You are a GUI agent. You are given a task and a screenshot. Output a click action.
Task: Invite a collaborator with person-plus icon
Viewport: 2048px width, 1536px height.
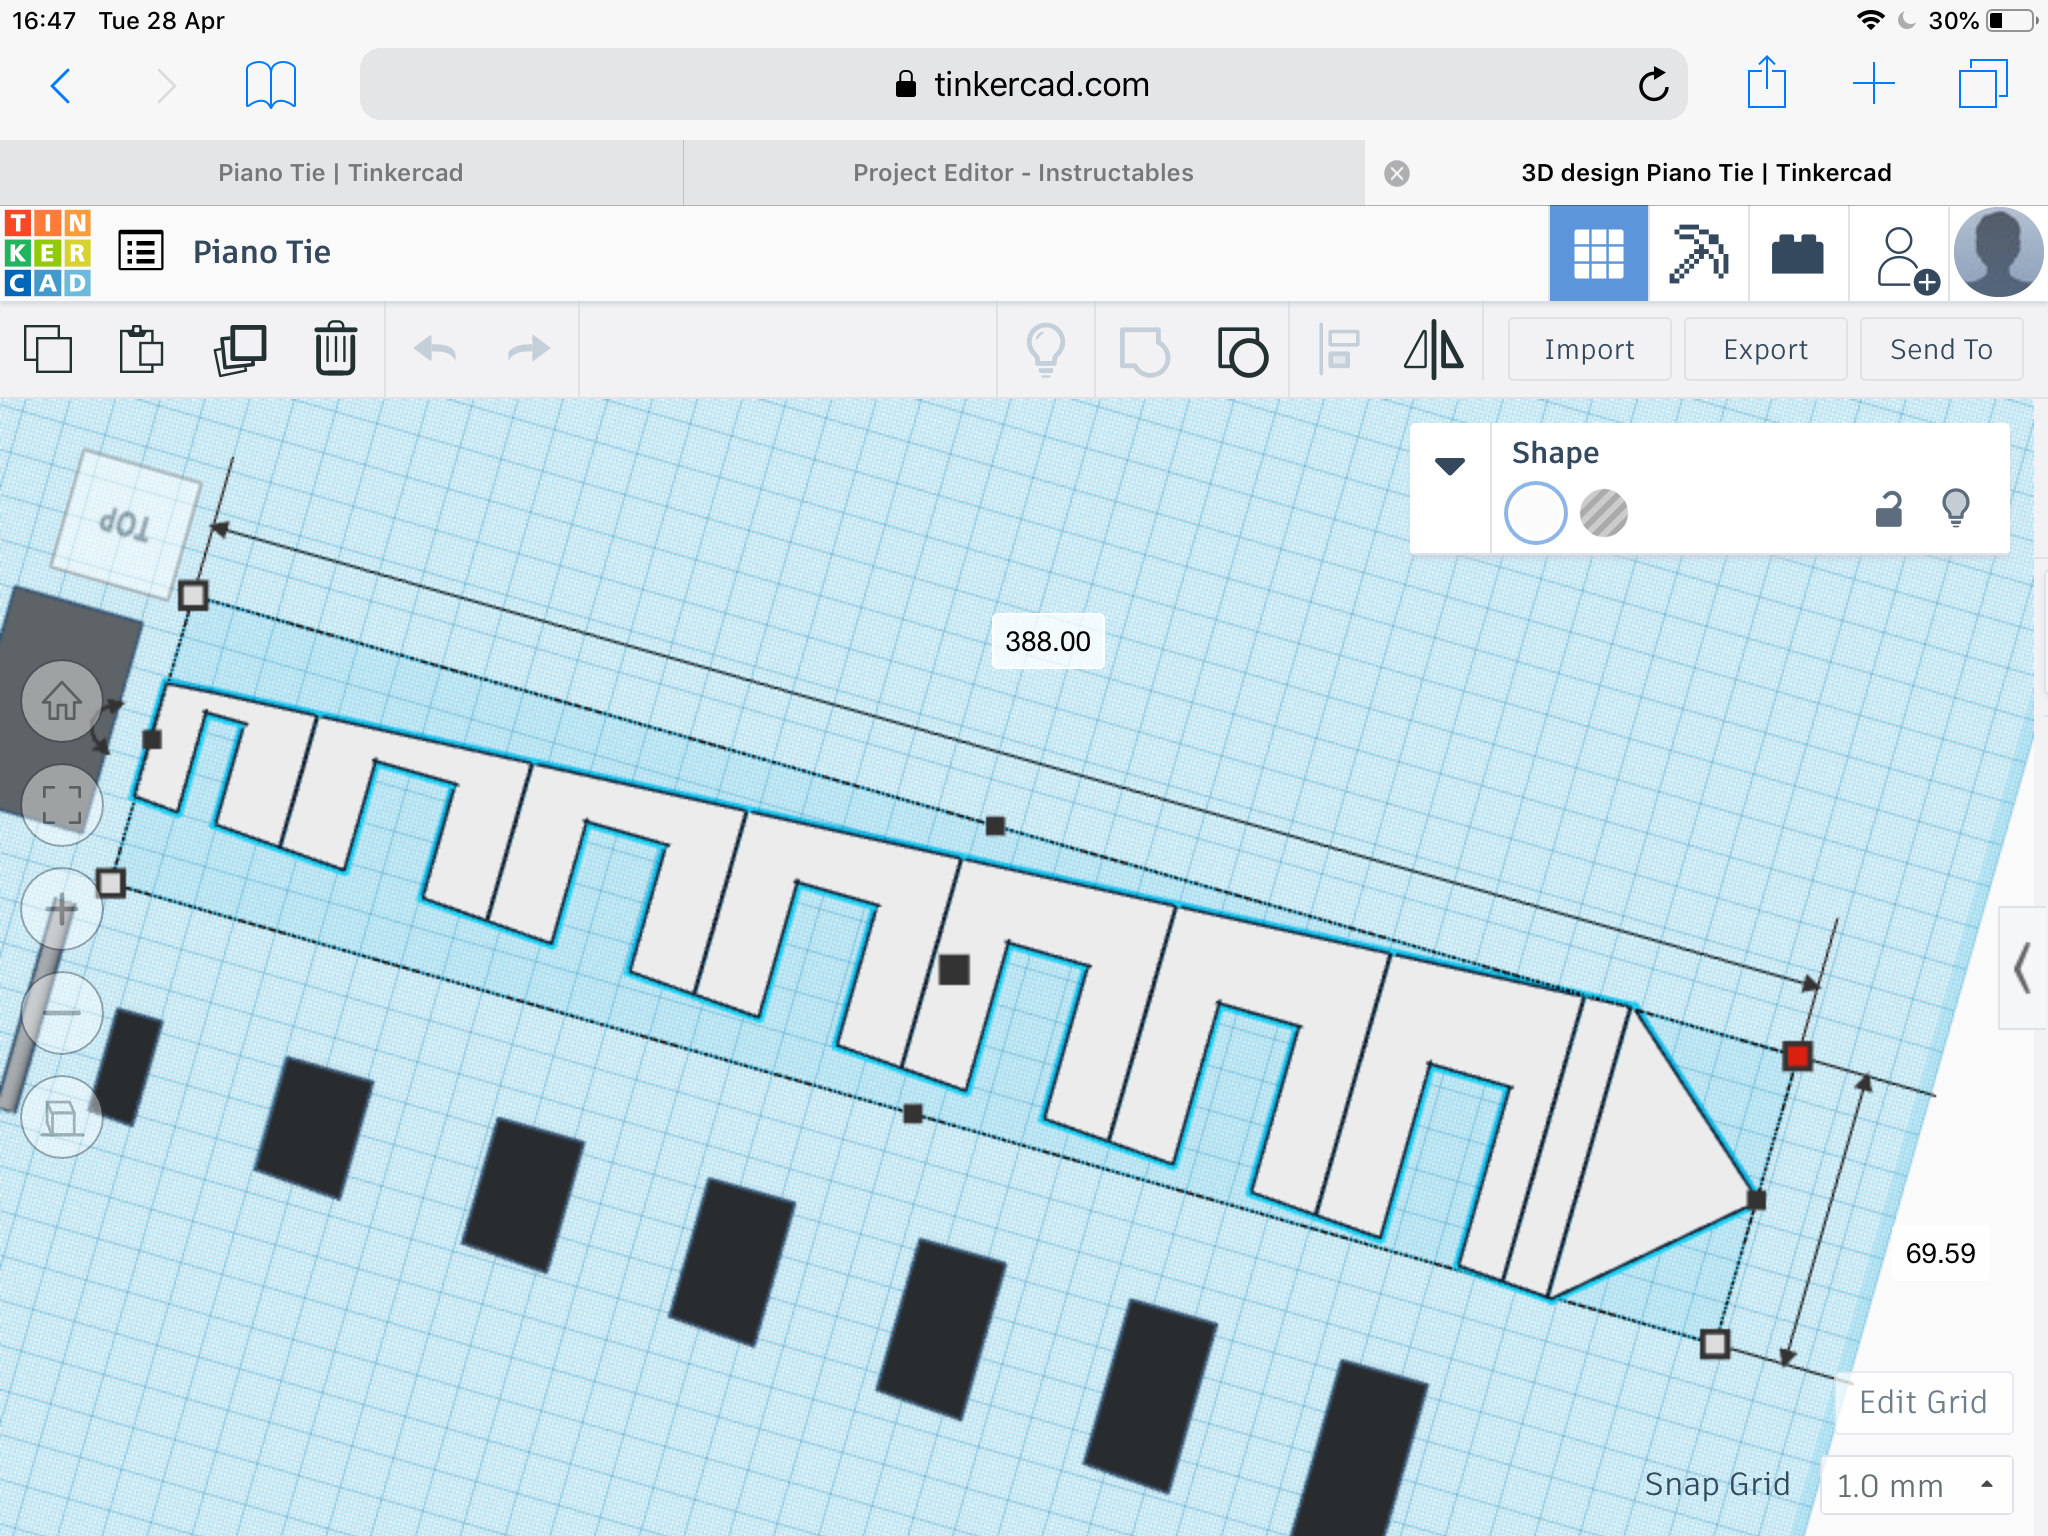pos(1904,258)
